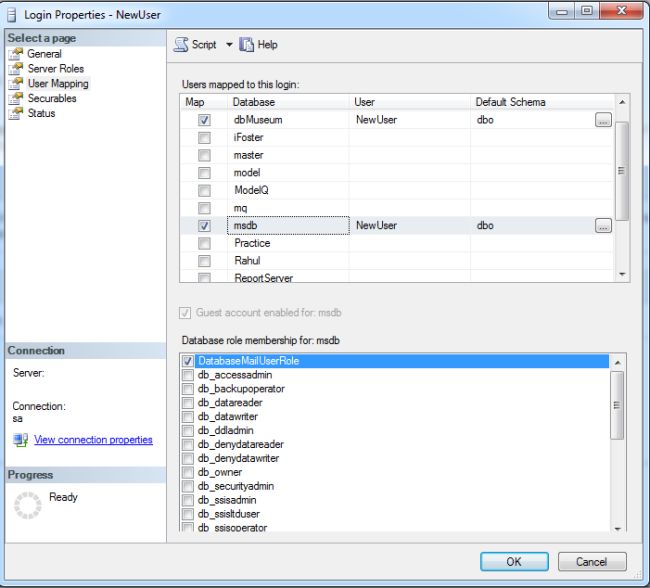Select the dbMuseum database cell
The image size is (650, 588).
point(288,120)
